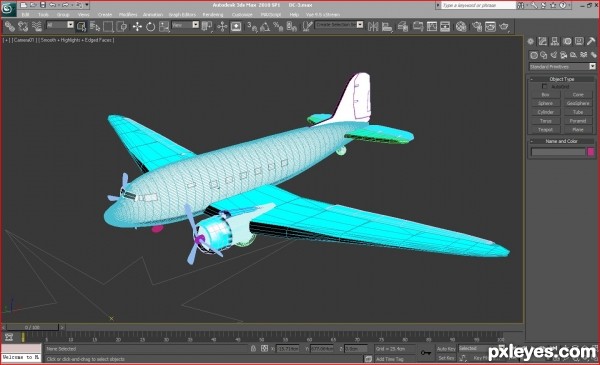Image resolution: width=600 pixels, height=365 pixels.
Task: Switch to the Modify panel icon
Action: tap(543, 41)
